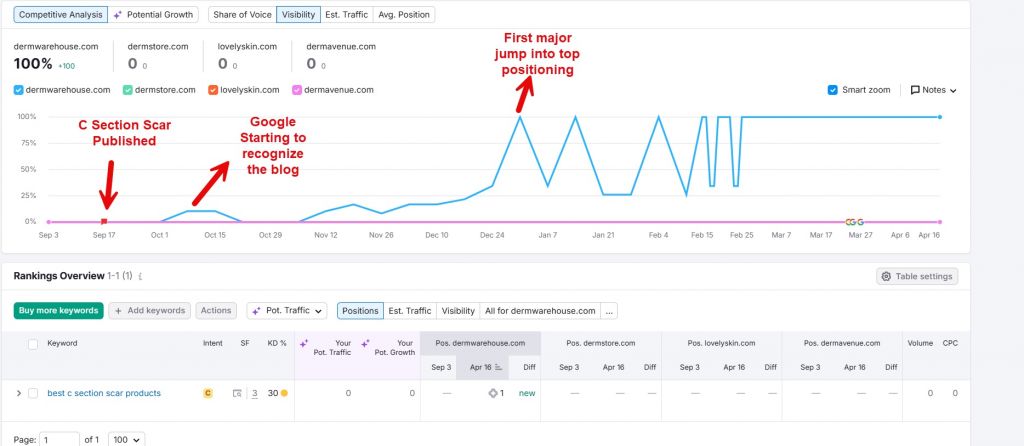Check the box for best c section scar products

[x=33, y=393]
